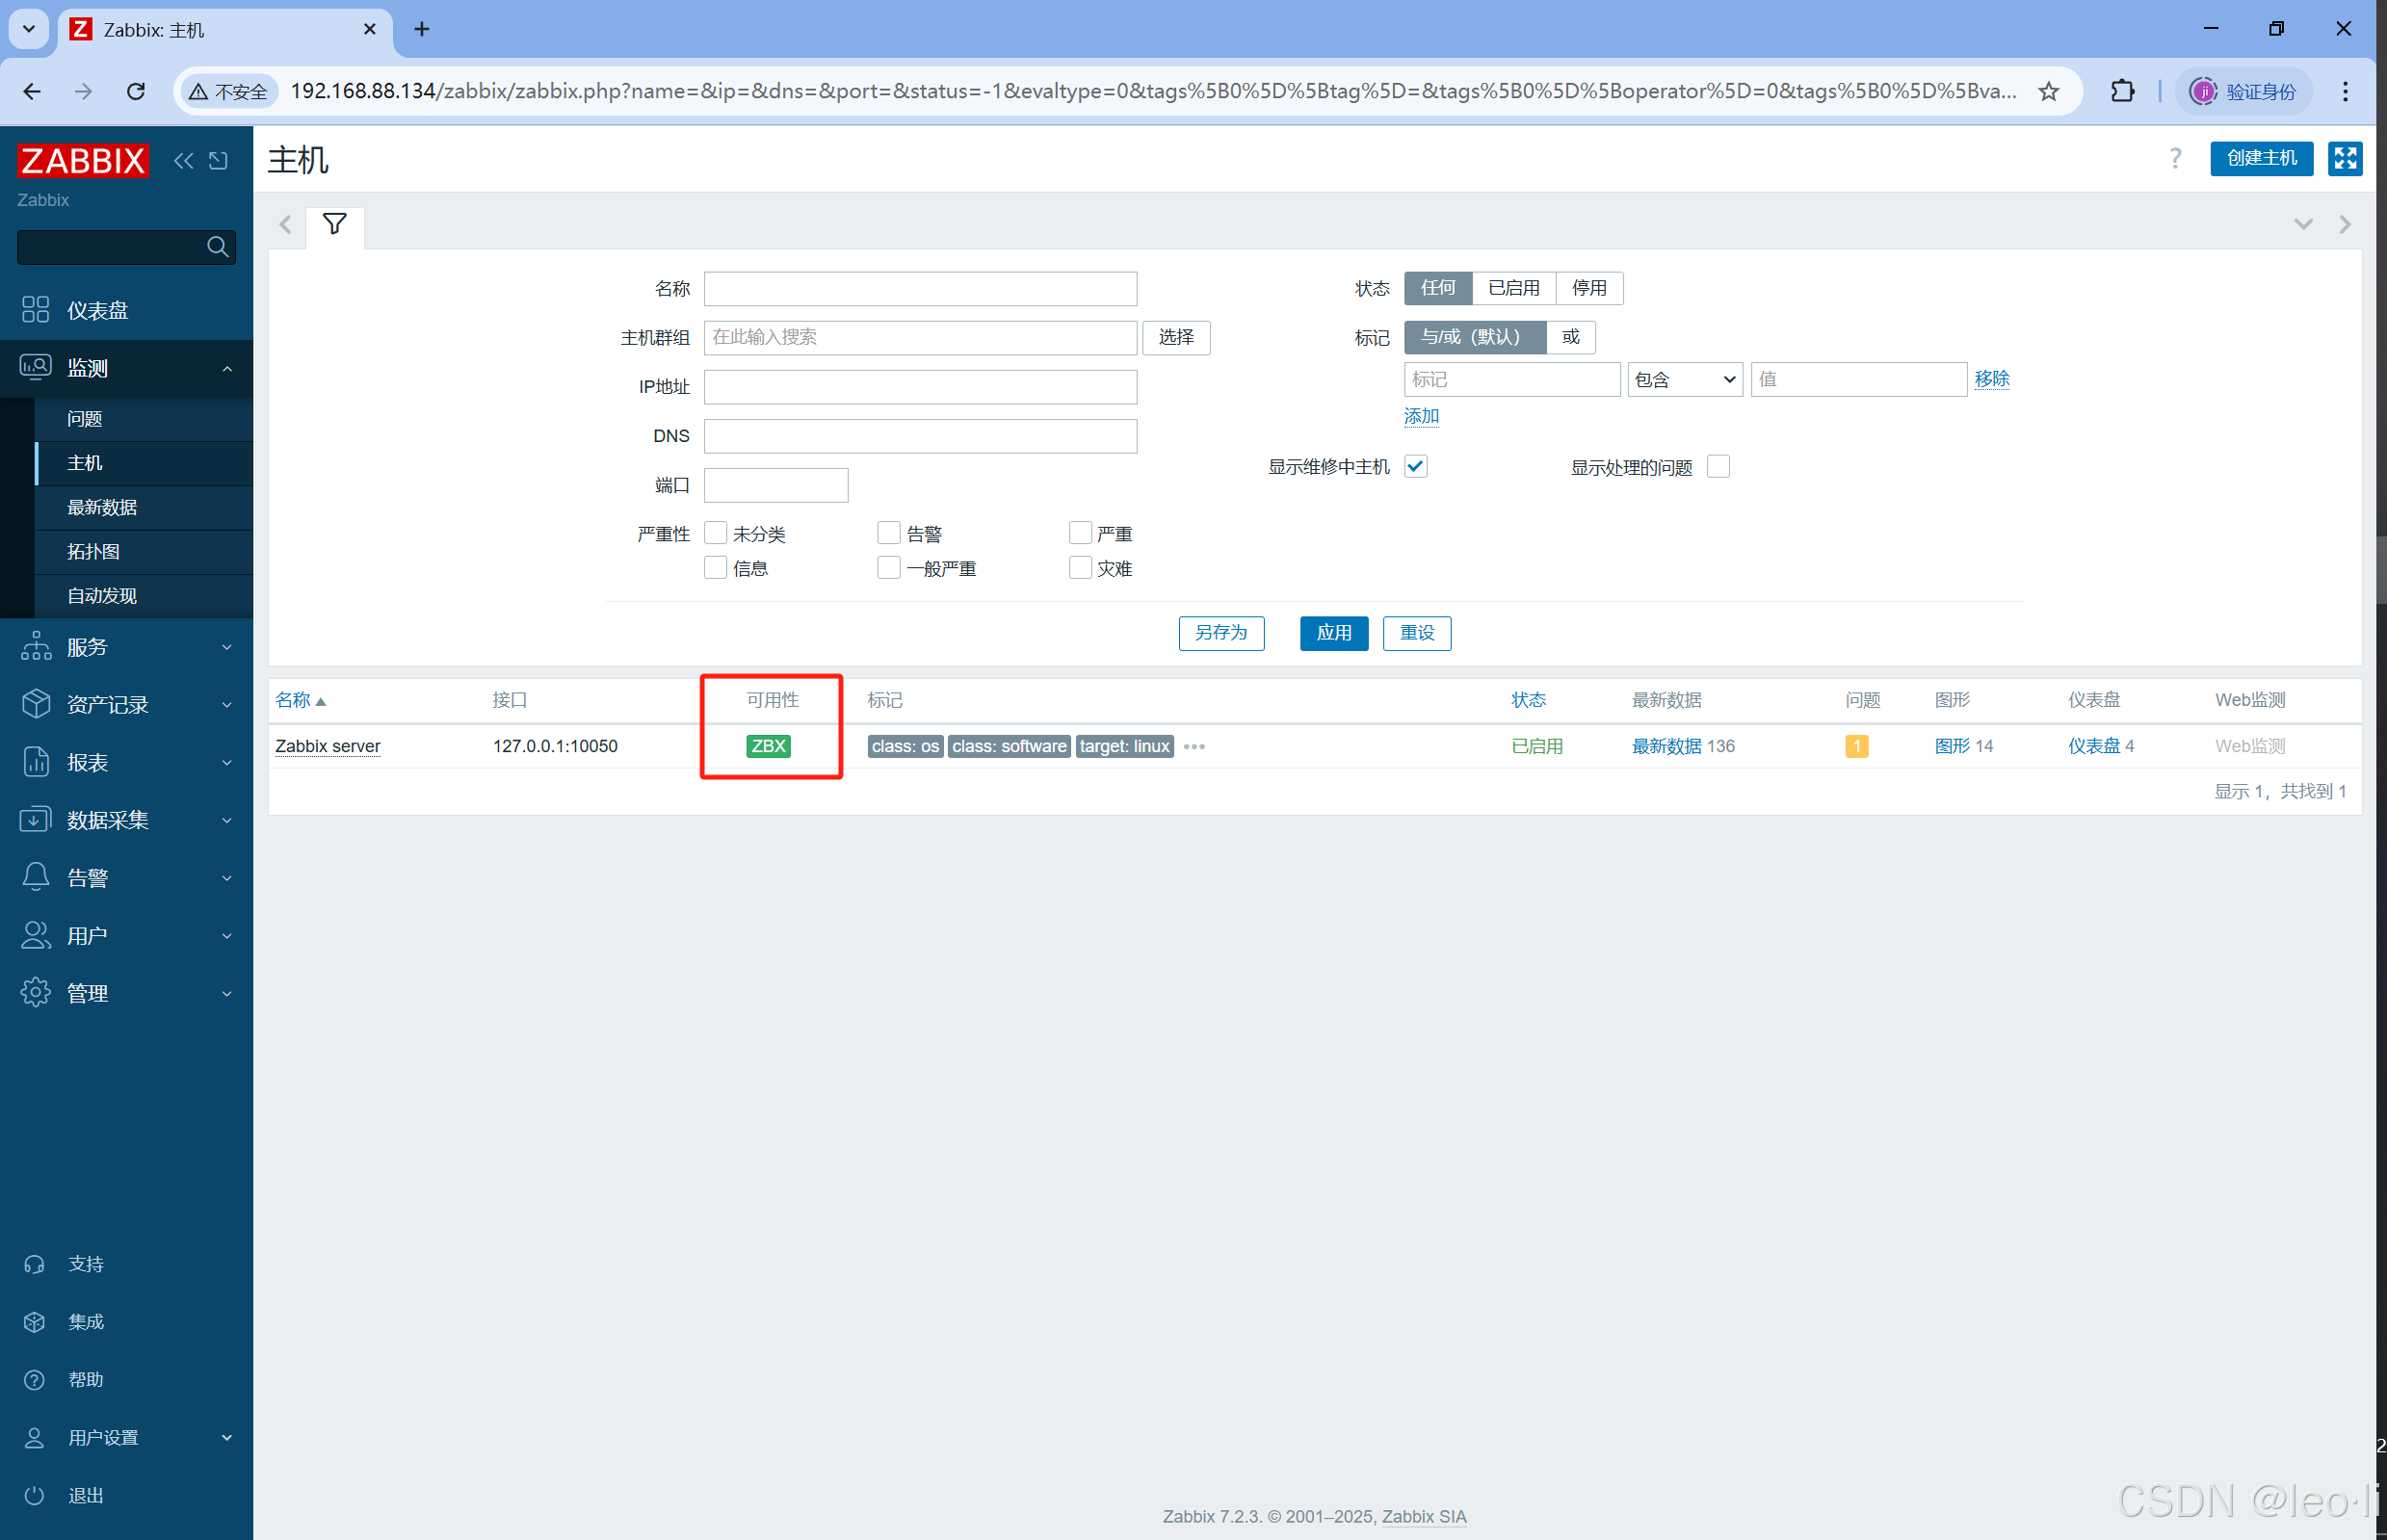Image resolution: width=2387 pixels, height=1540 pixels.
Task: Click the filter funnel icon tab
Action: click(x=335, y=224)
